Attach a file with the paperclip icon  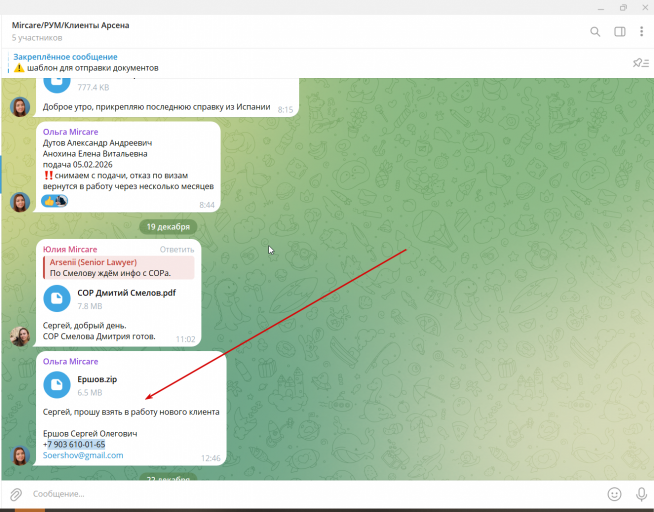[x=16, y=494]
